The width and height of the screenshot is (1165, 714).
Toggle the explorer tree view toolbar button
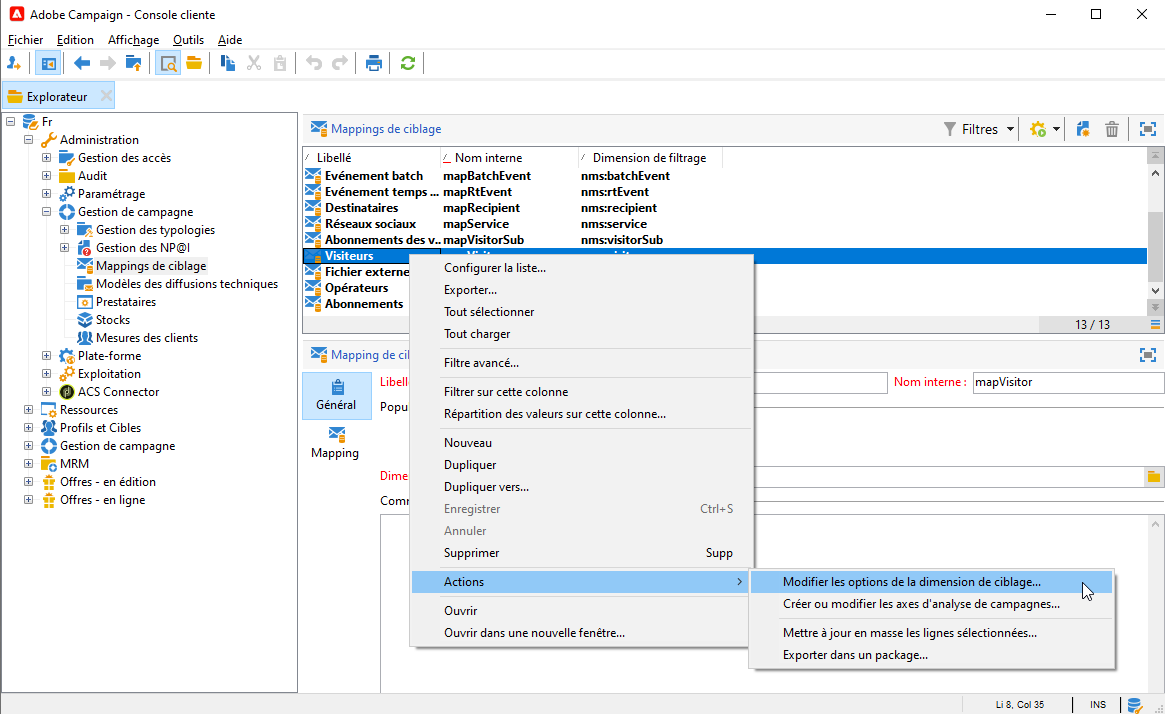pyautogui.click(x=47, y=63)
